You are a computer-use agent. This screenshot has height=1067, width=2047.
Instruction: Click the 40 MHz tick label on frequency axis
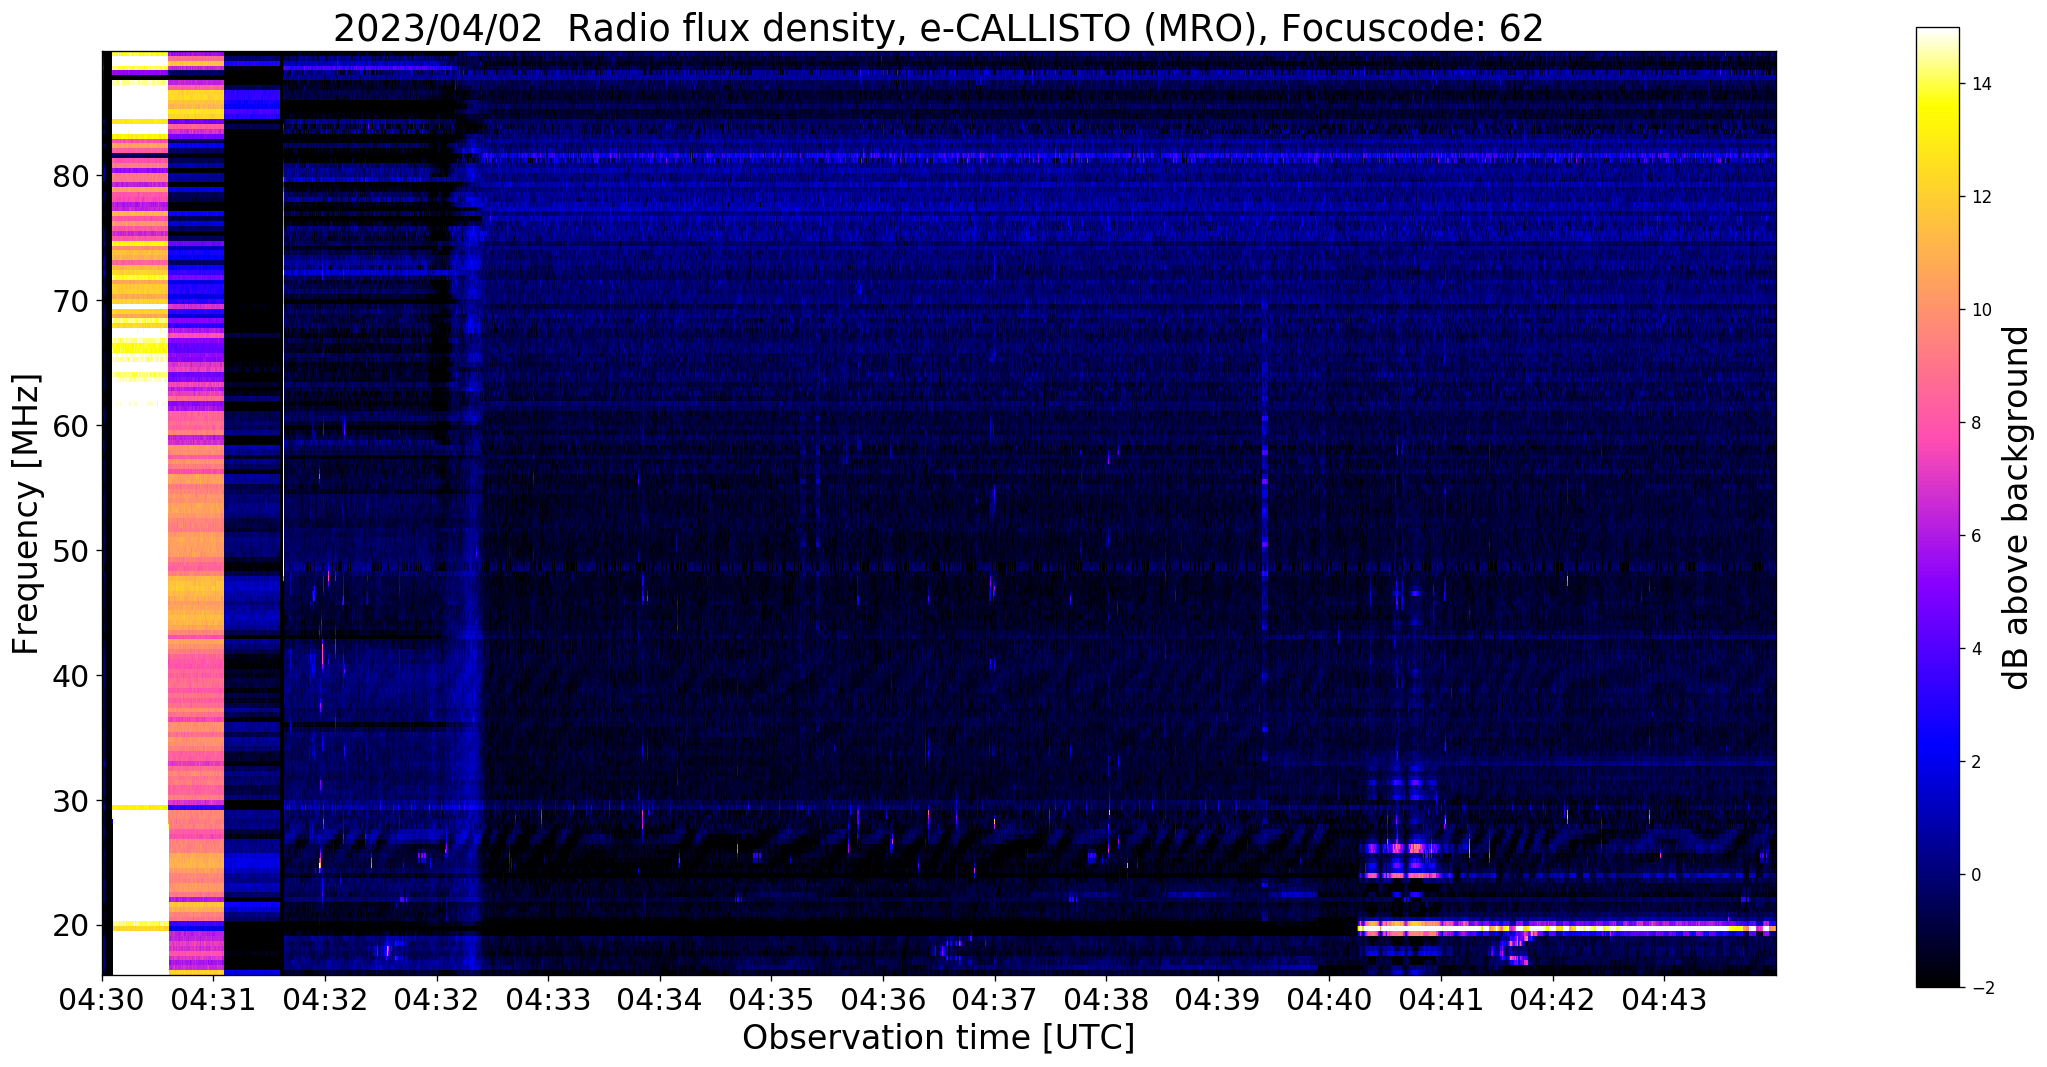click(70, 676)
